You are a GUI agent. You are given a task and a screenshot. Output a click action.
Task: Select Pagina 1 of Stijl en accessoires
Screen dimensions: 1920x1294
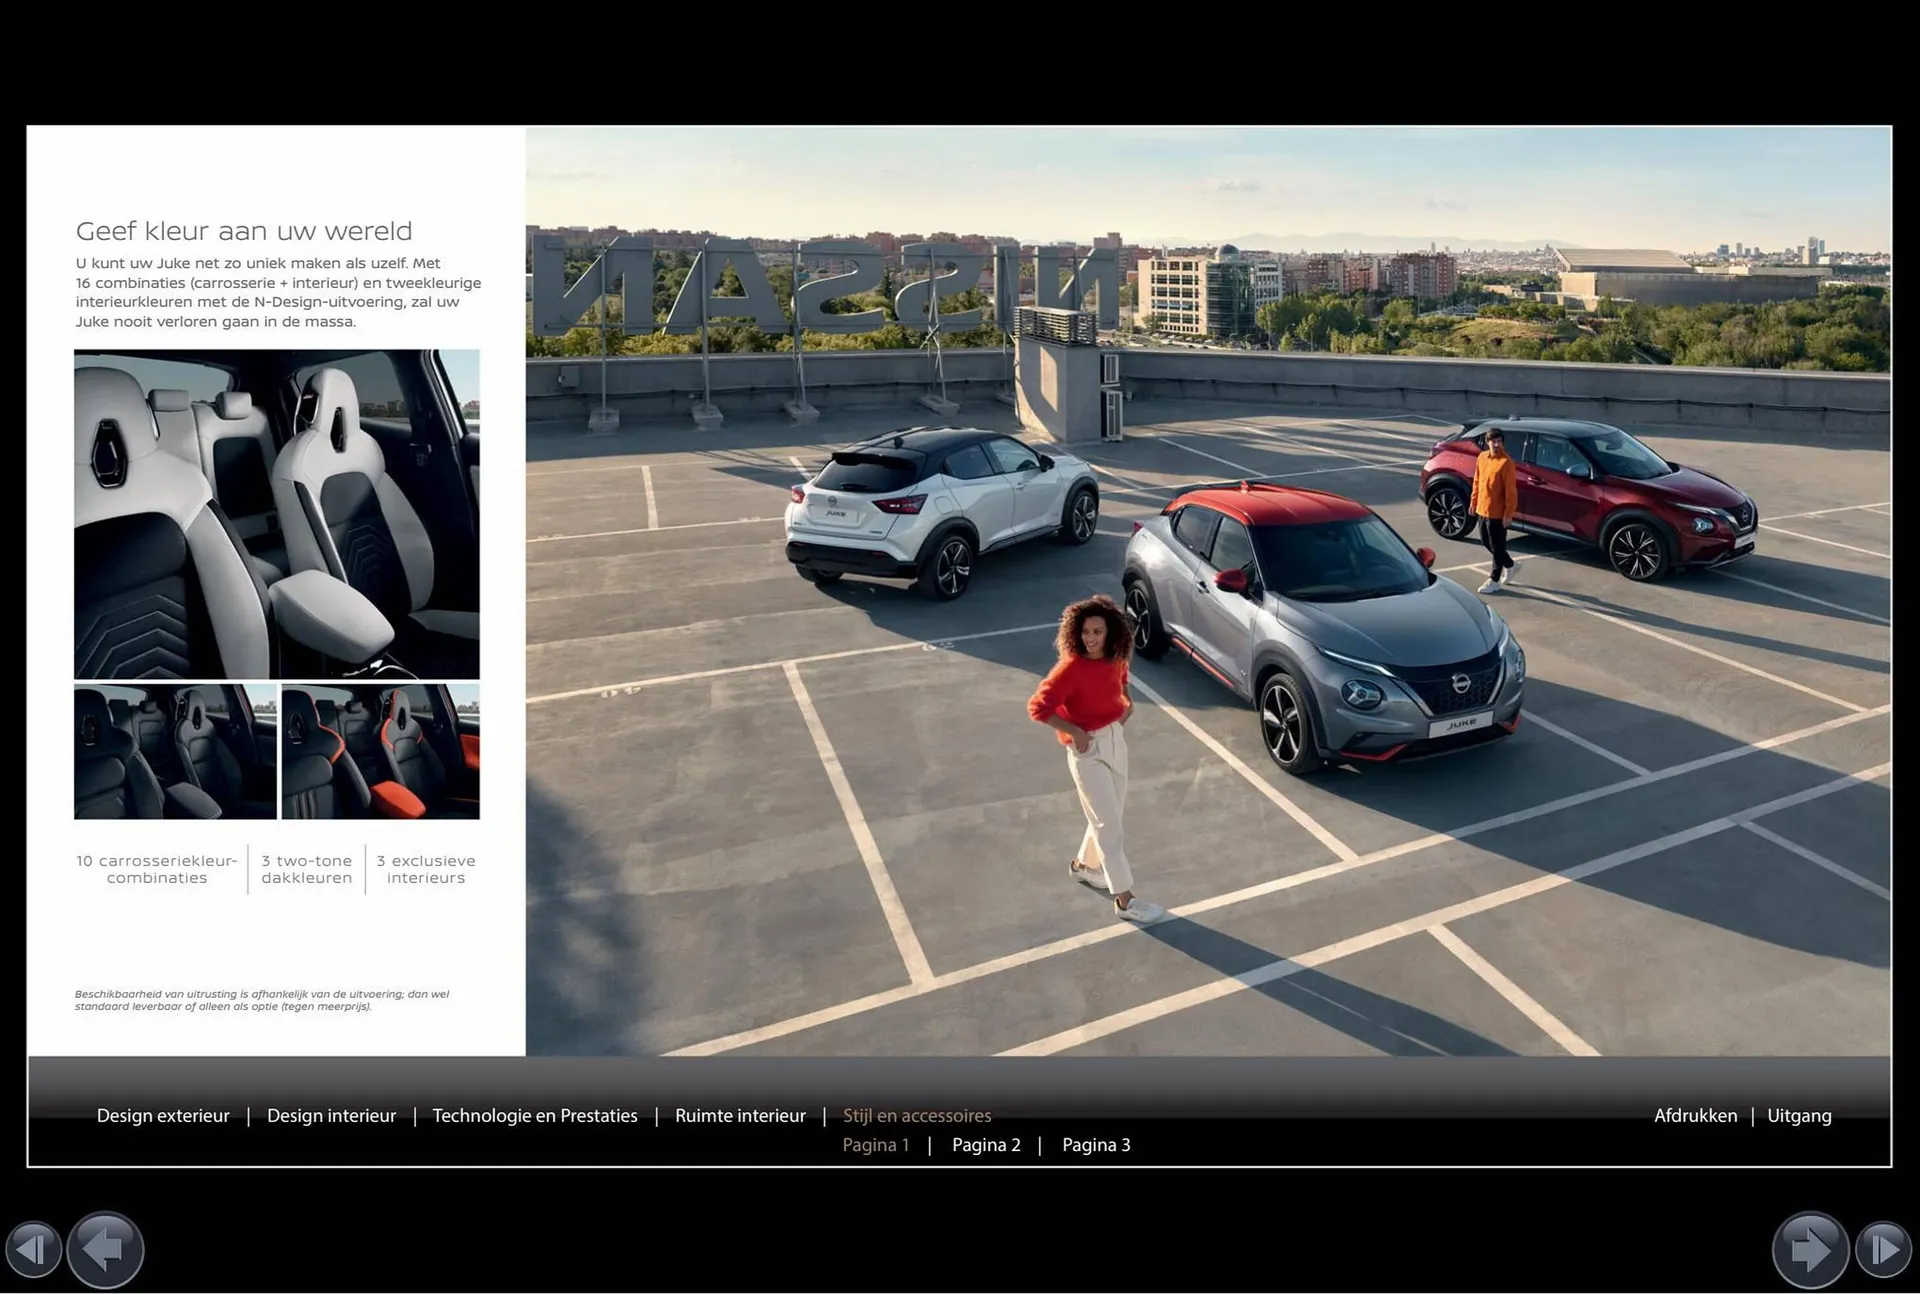click(876, 1144)
